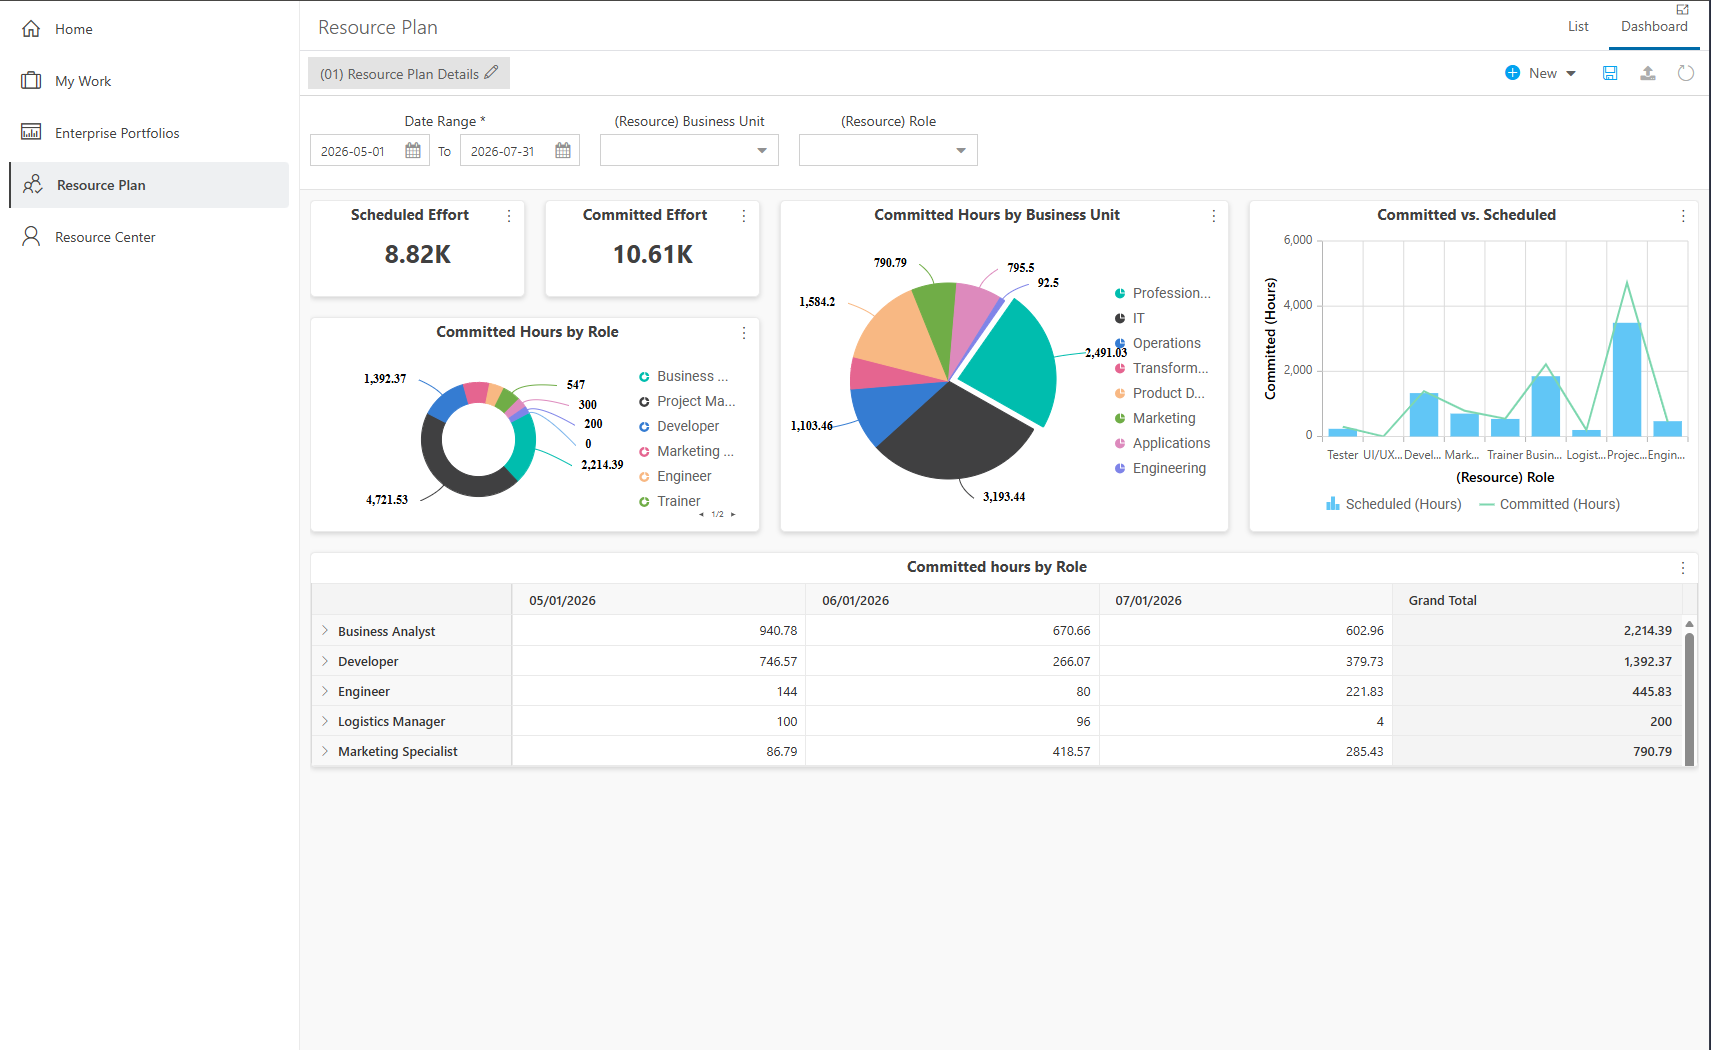The image size is (1711, 1050).
Task: Switch to the Dashboard tab
Action: (1654, 27)
